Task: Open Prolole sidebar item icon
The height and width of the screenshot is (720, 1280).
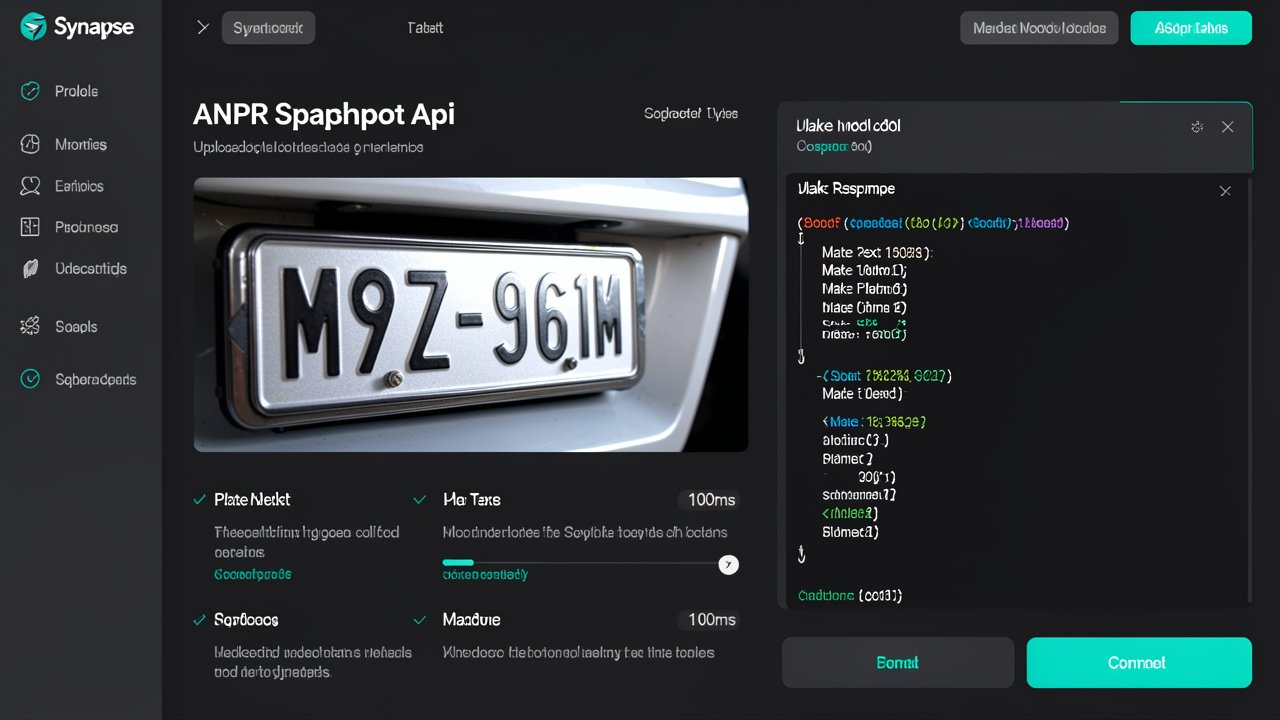Action: pos(30,91)
